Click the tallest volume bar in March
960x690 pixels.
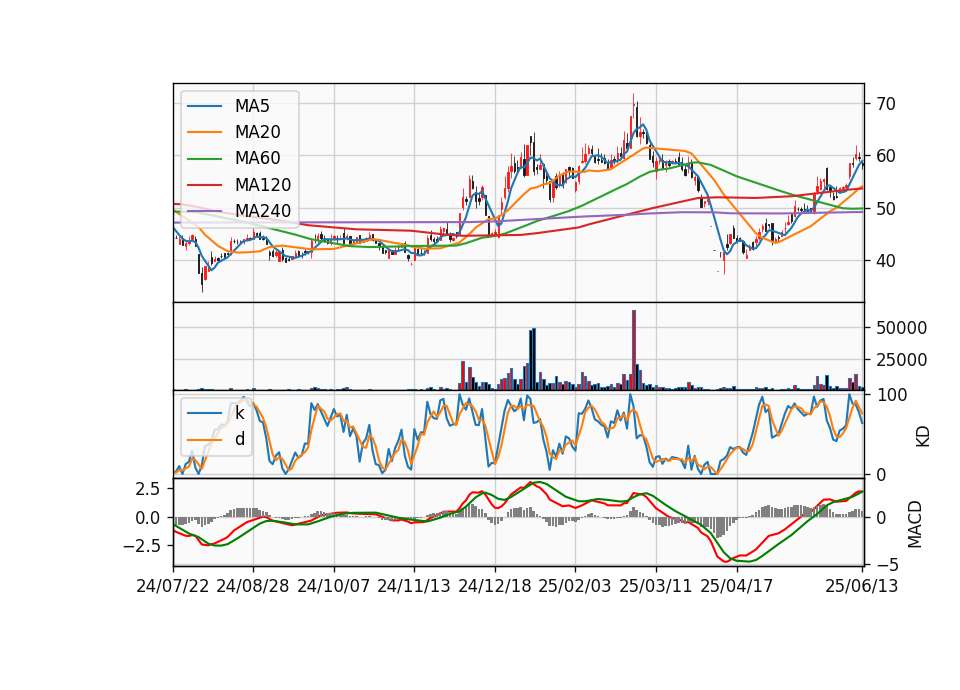(634, 350)
